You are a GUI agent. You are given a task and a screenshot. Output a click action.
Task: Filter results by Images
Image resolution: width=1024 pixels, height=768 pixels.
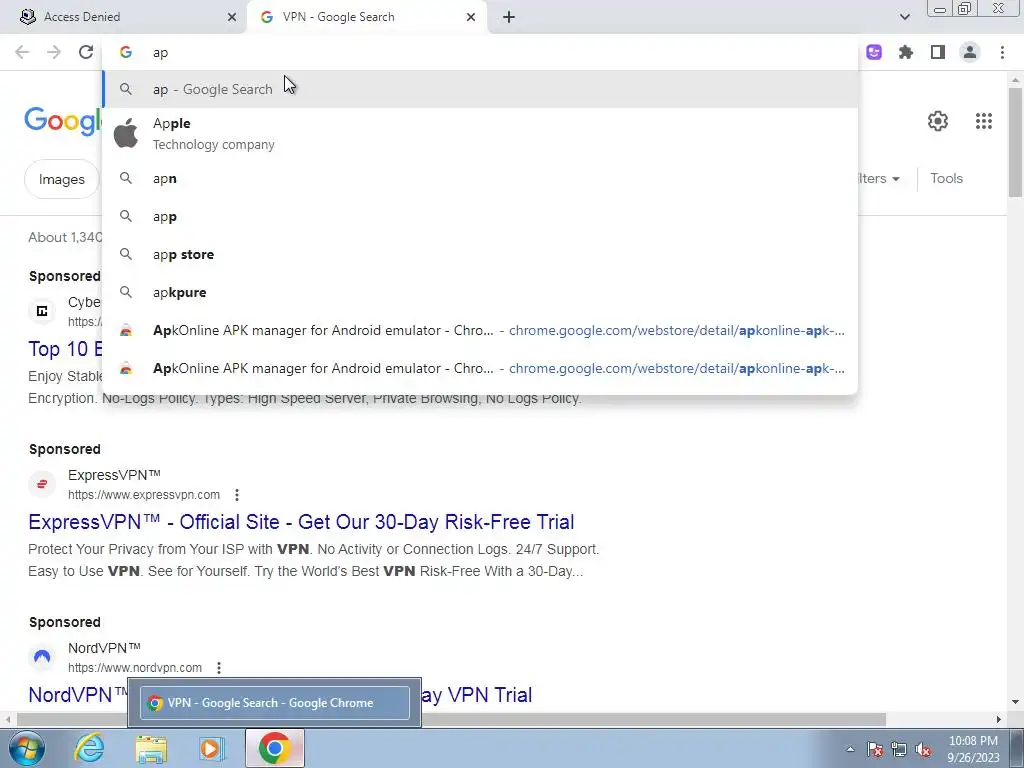coord(61,179)
